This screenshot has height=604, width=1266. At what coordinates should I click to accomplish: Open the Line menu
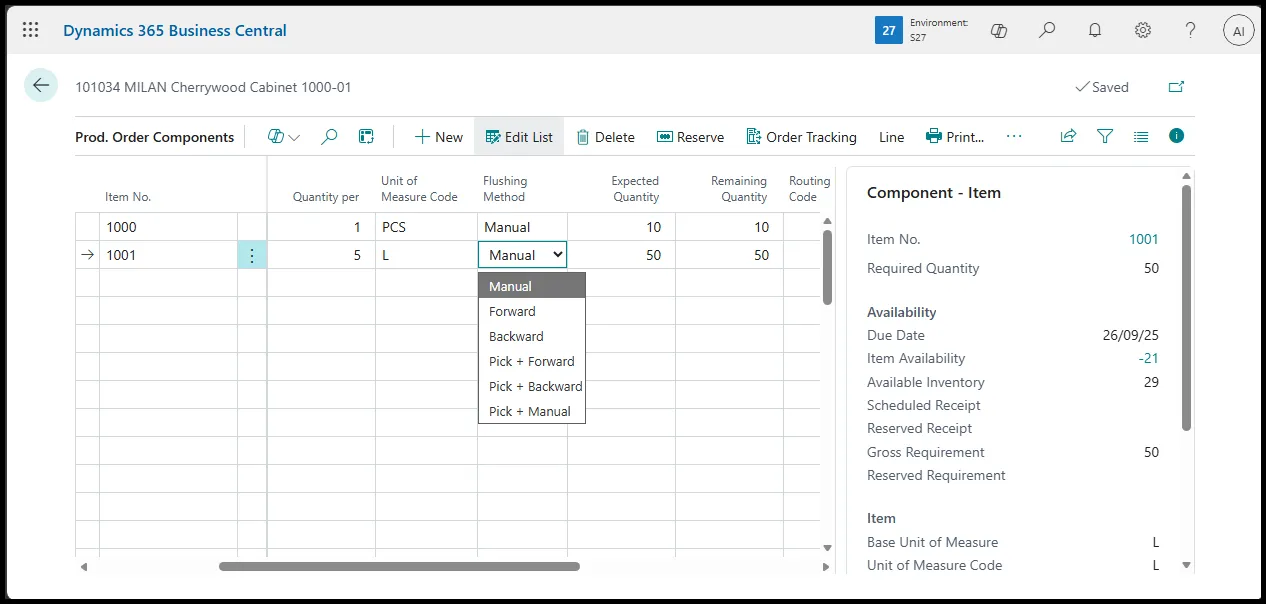(891, 137)
